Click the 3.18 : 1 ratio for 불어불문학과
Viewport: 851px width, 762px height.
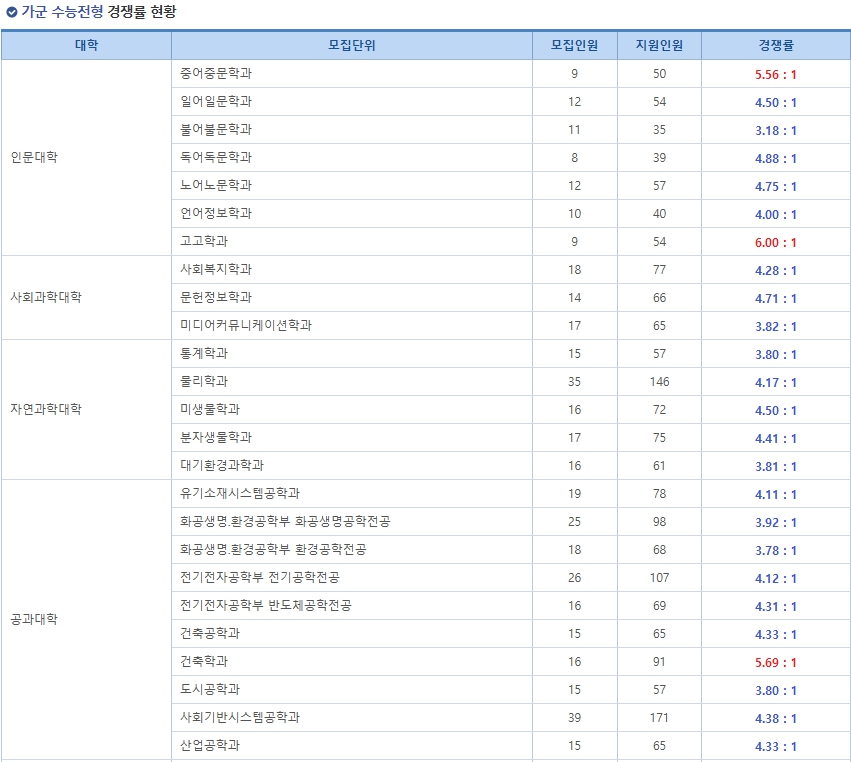776,131
